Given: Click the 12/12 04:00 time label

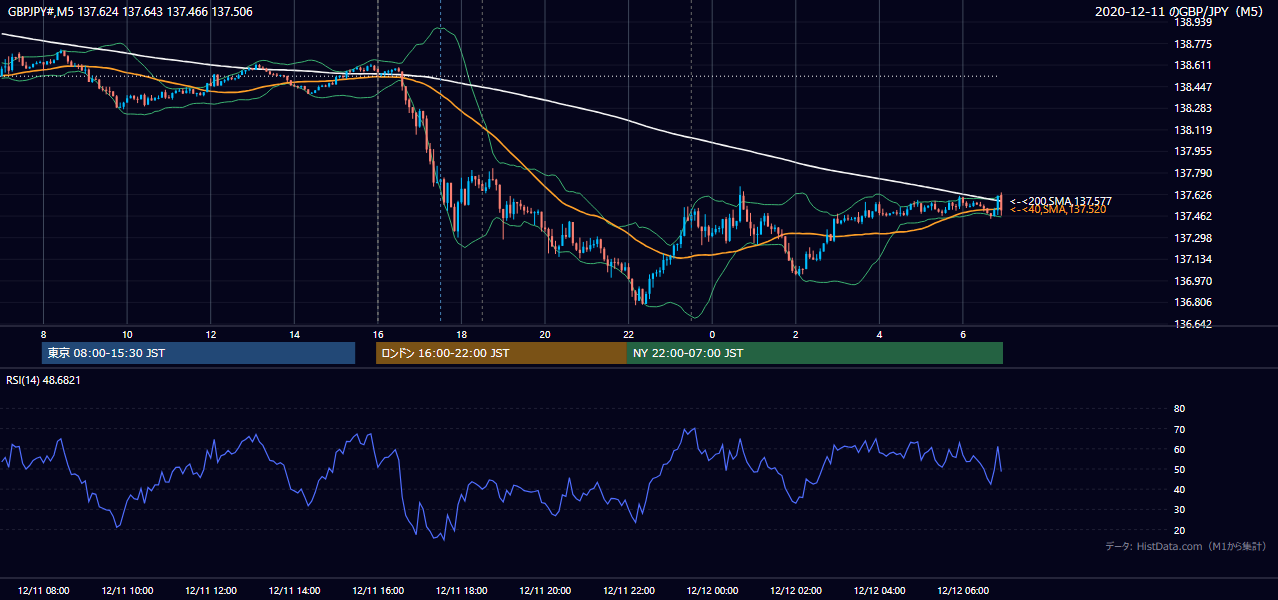Looking at the screenshot, I should coord(880,591).
